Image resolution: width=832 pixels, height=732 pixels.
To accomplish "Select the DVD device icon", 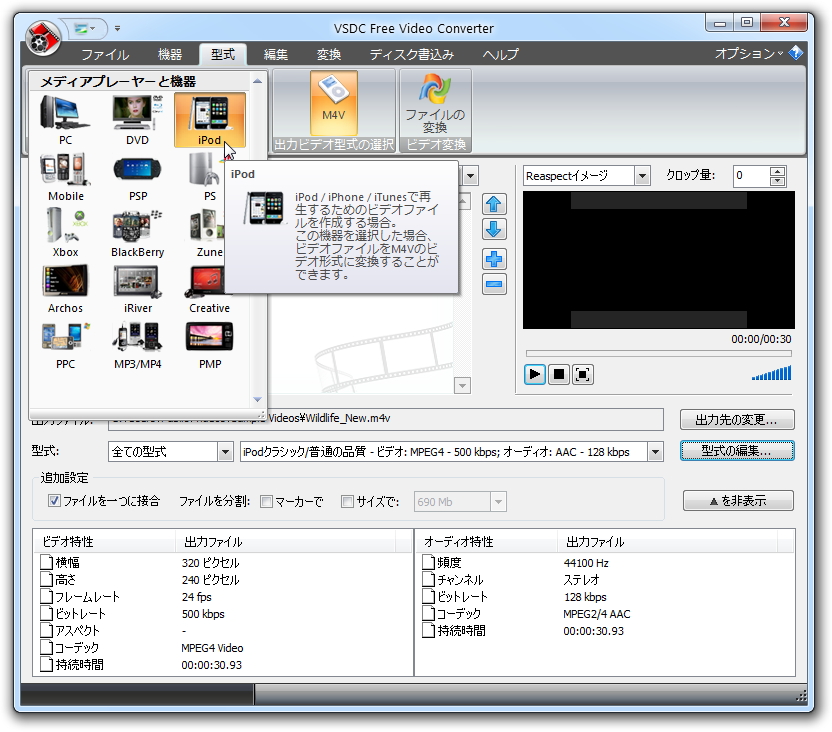I will coord(137,120).
